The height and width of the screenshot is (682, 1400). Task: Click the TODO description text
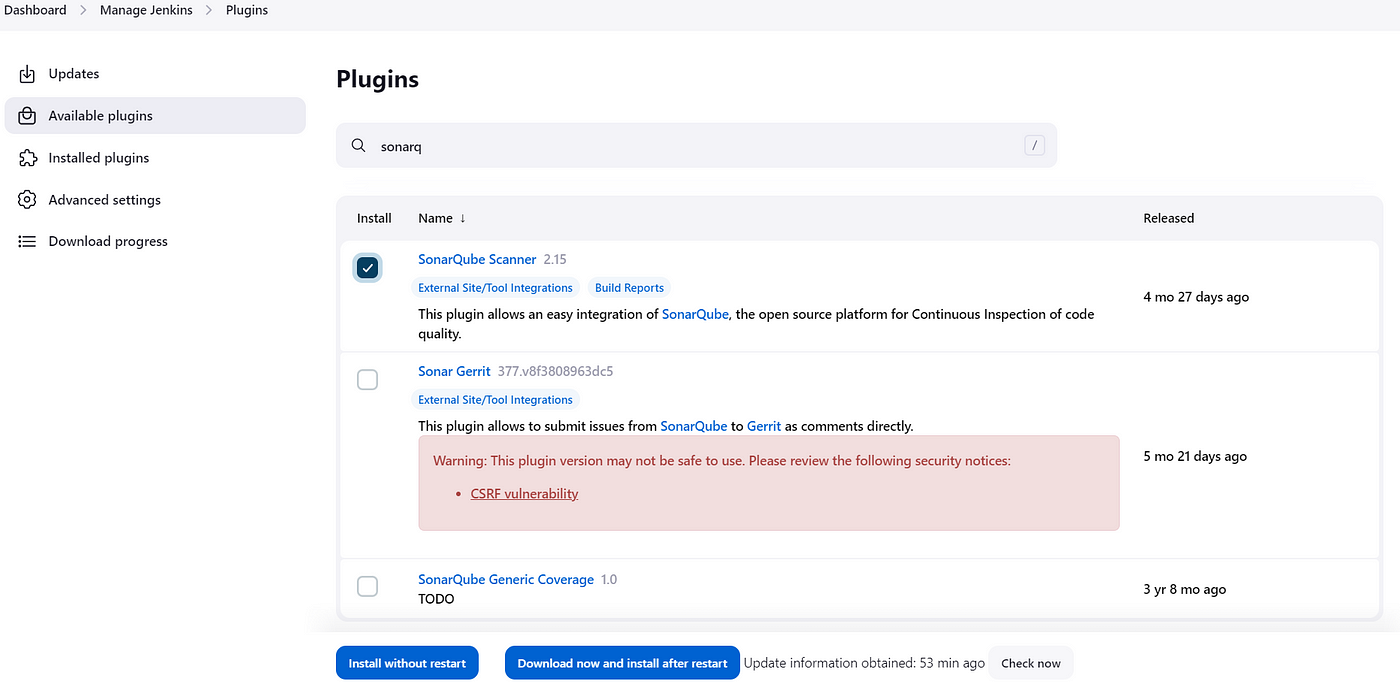(x=436, y=599)
